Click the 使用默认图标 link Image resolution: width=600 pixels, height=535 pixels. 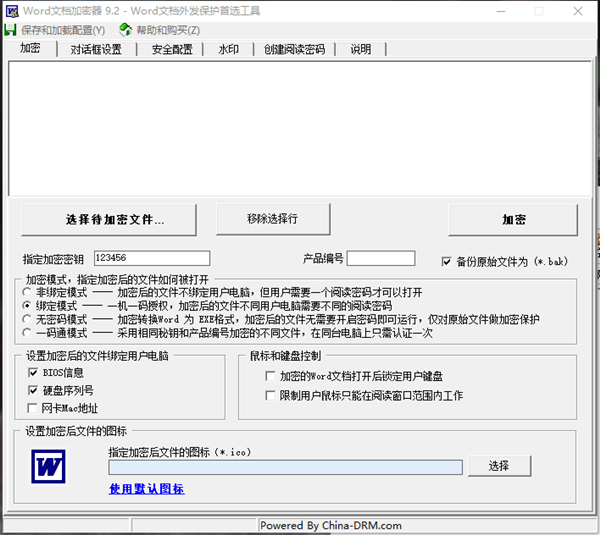point(147,489)
